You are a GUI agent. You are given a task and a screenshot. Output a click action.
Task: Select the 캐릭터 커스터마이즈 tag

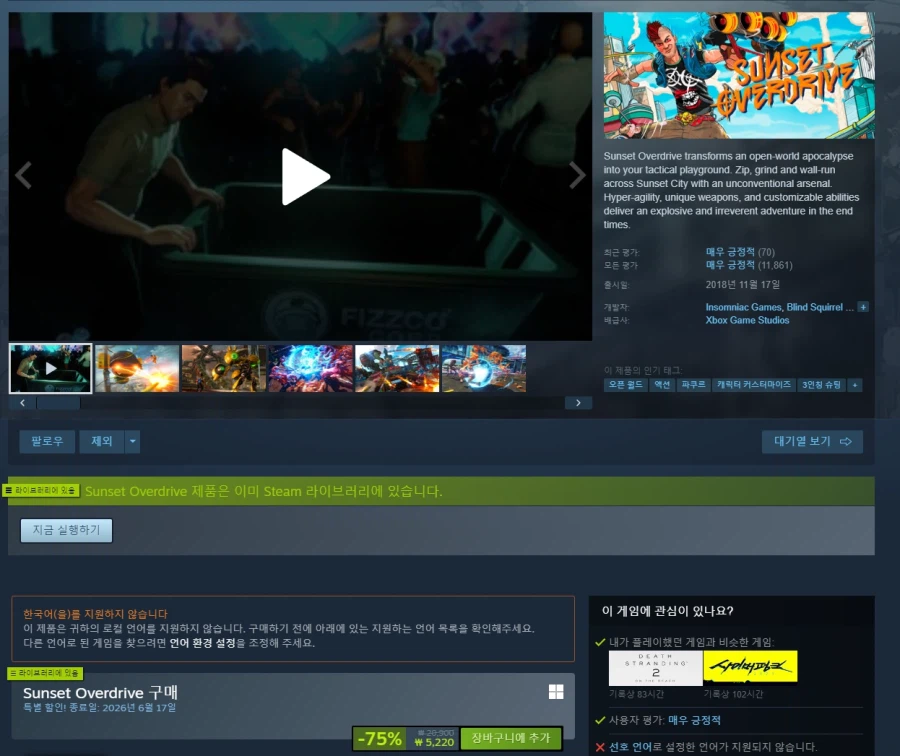754,385
